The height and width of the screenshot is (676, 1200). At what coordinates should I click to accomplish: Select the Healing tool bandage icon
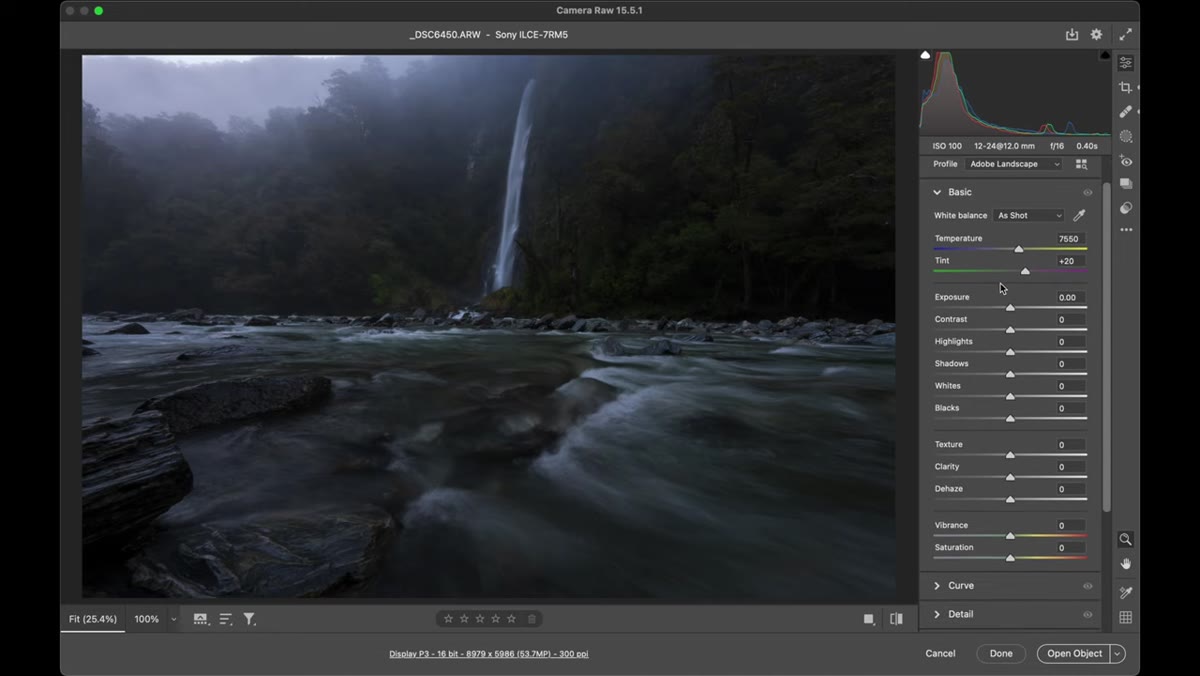(x=1126, y=112)
